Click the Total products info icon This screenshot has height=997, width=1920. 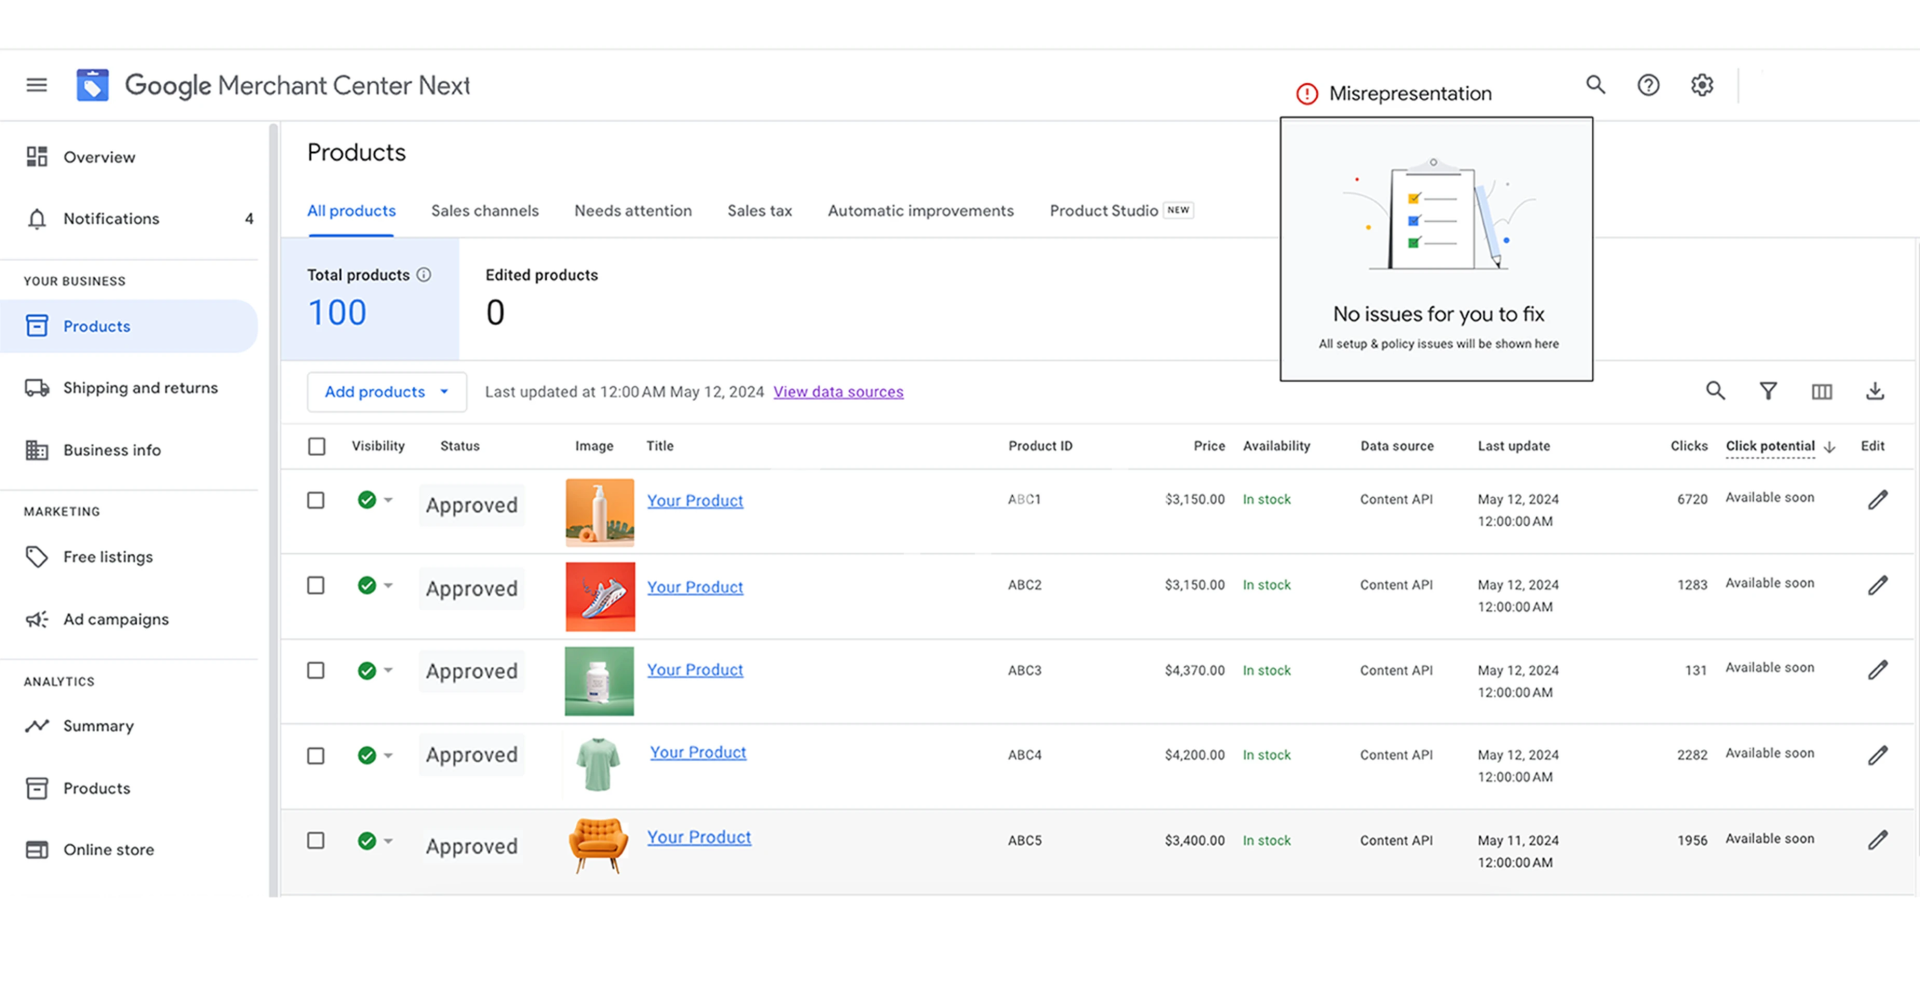(x=424, y=275)
